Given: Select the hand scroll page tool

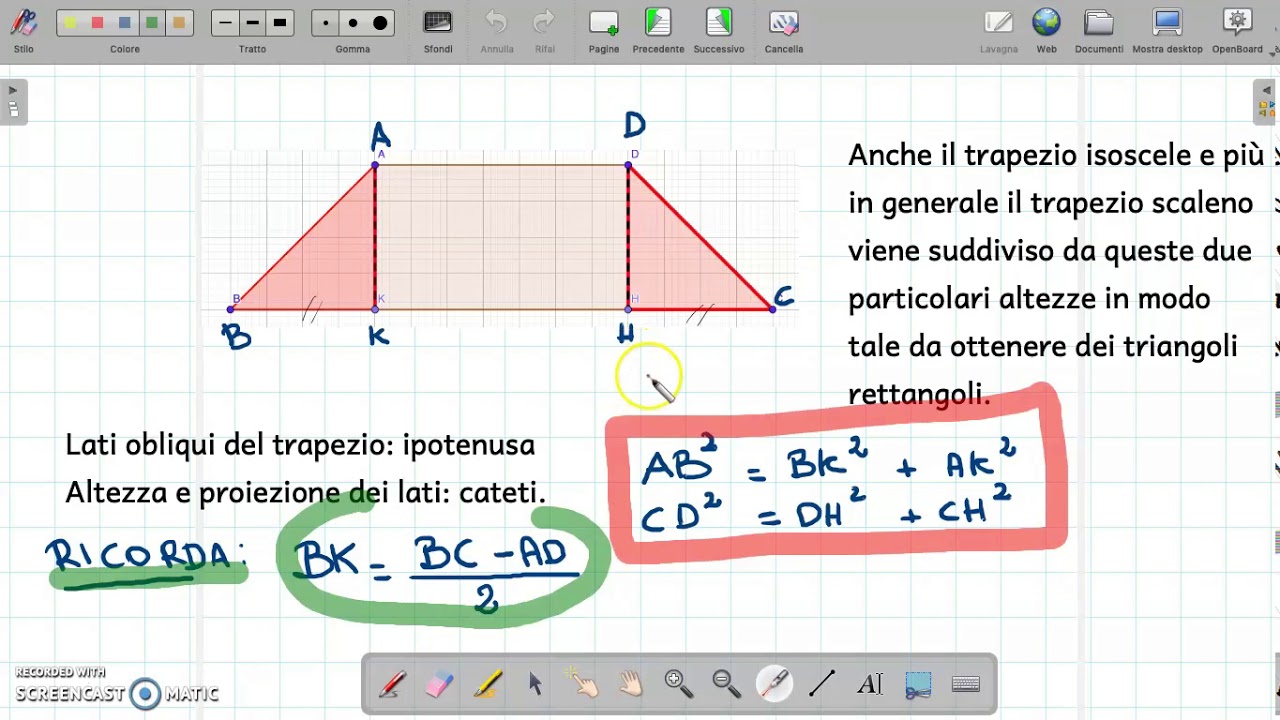Looking at the screenshot, I should 631,684.
